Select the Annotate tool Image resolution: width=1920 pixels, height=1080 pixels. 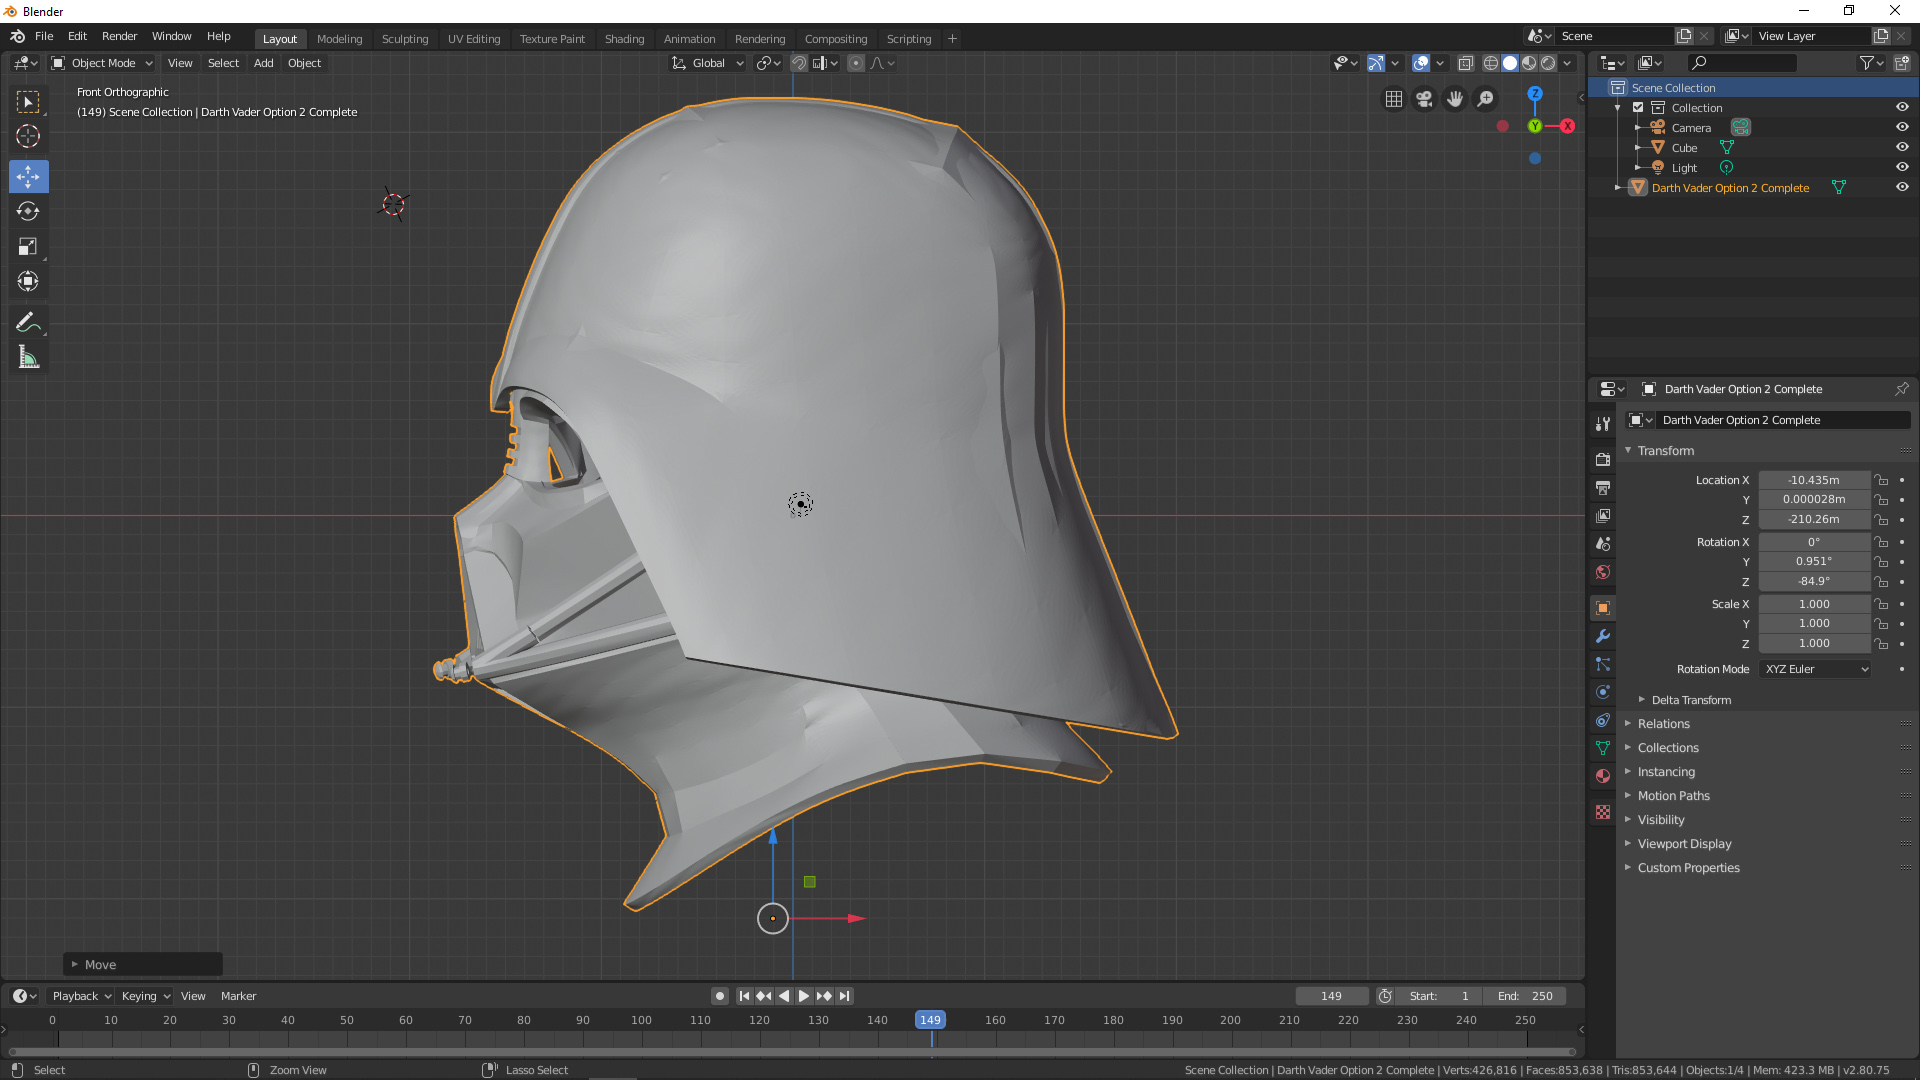pyautogui.click(x=28, y=322)
